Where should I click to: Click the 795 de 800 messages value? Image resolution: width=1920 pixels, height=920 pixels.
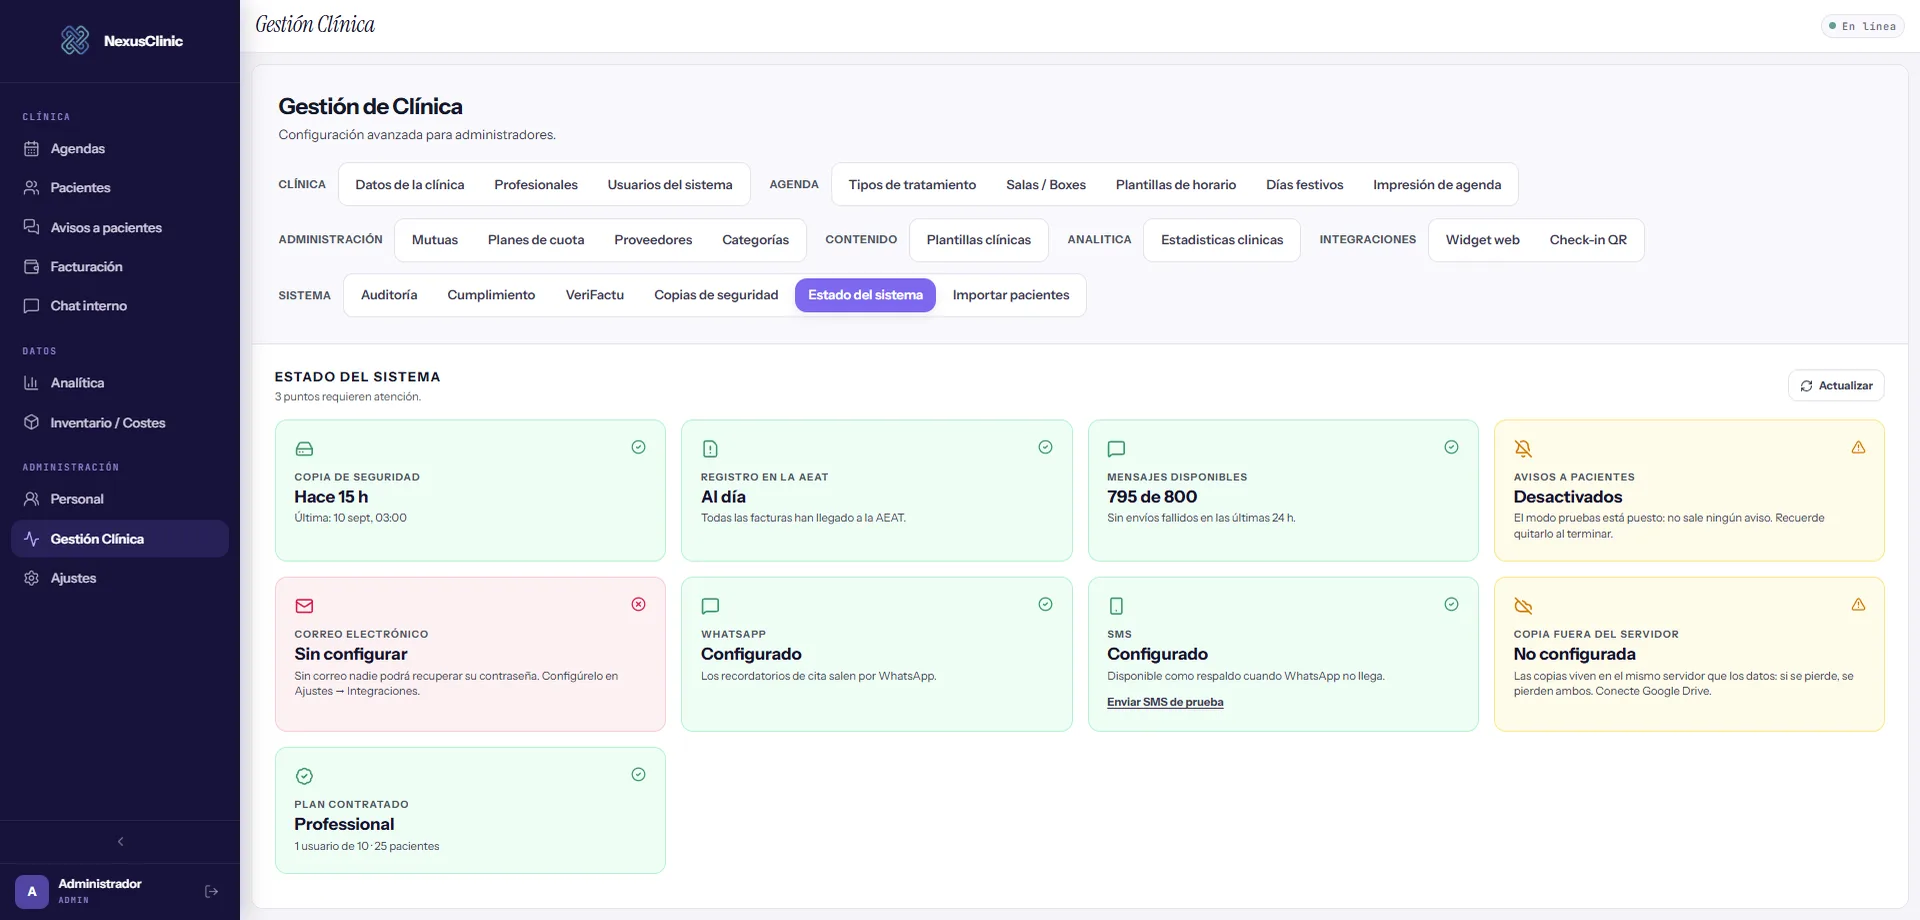1152,497
